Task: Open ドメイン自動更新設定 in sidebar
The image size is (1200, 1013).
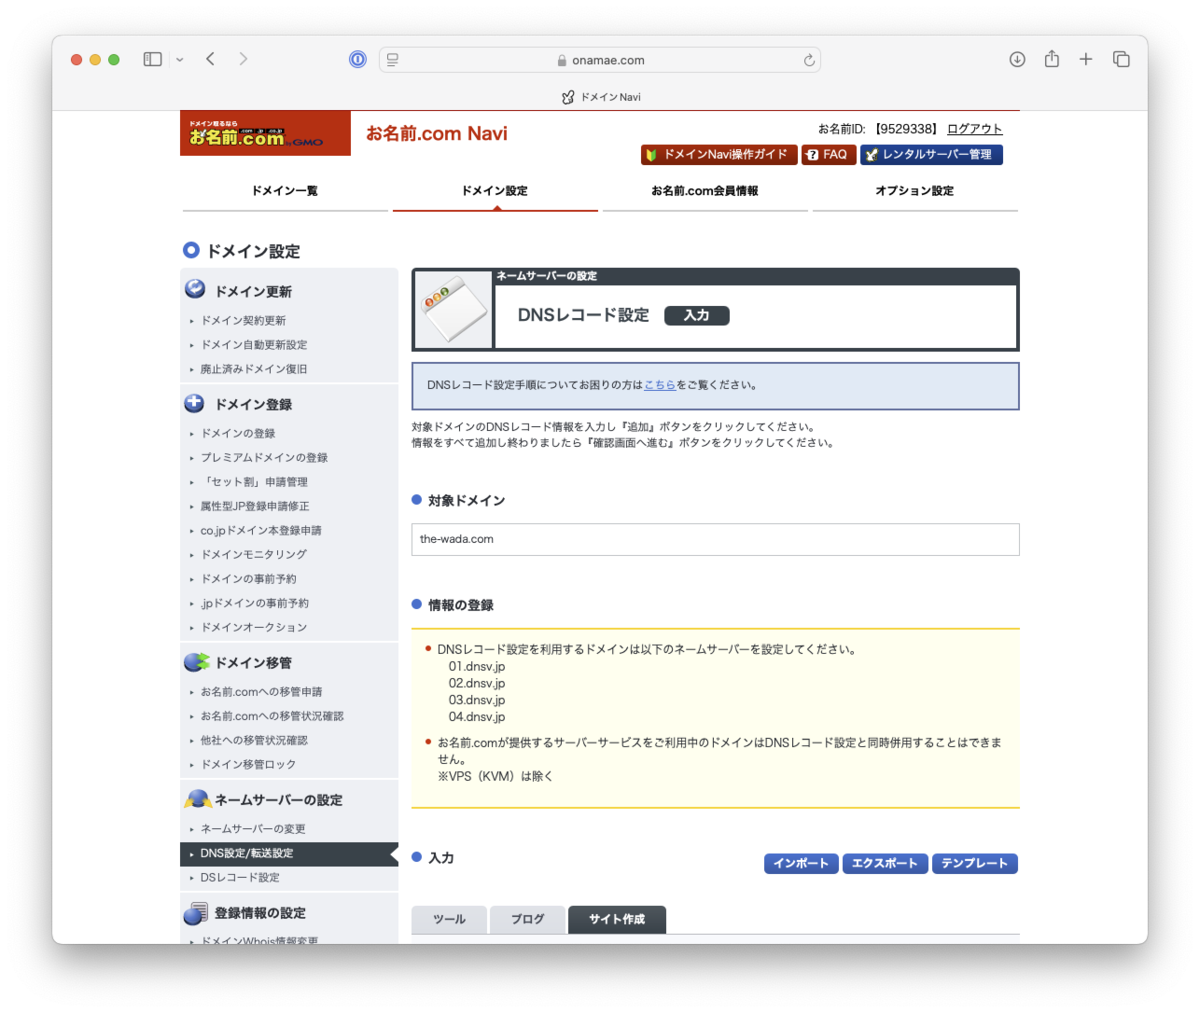Action: (x=254, y=345)
